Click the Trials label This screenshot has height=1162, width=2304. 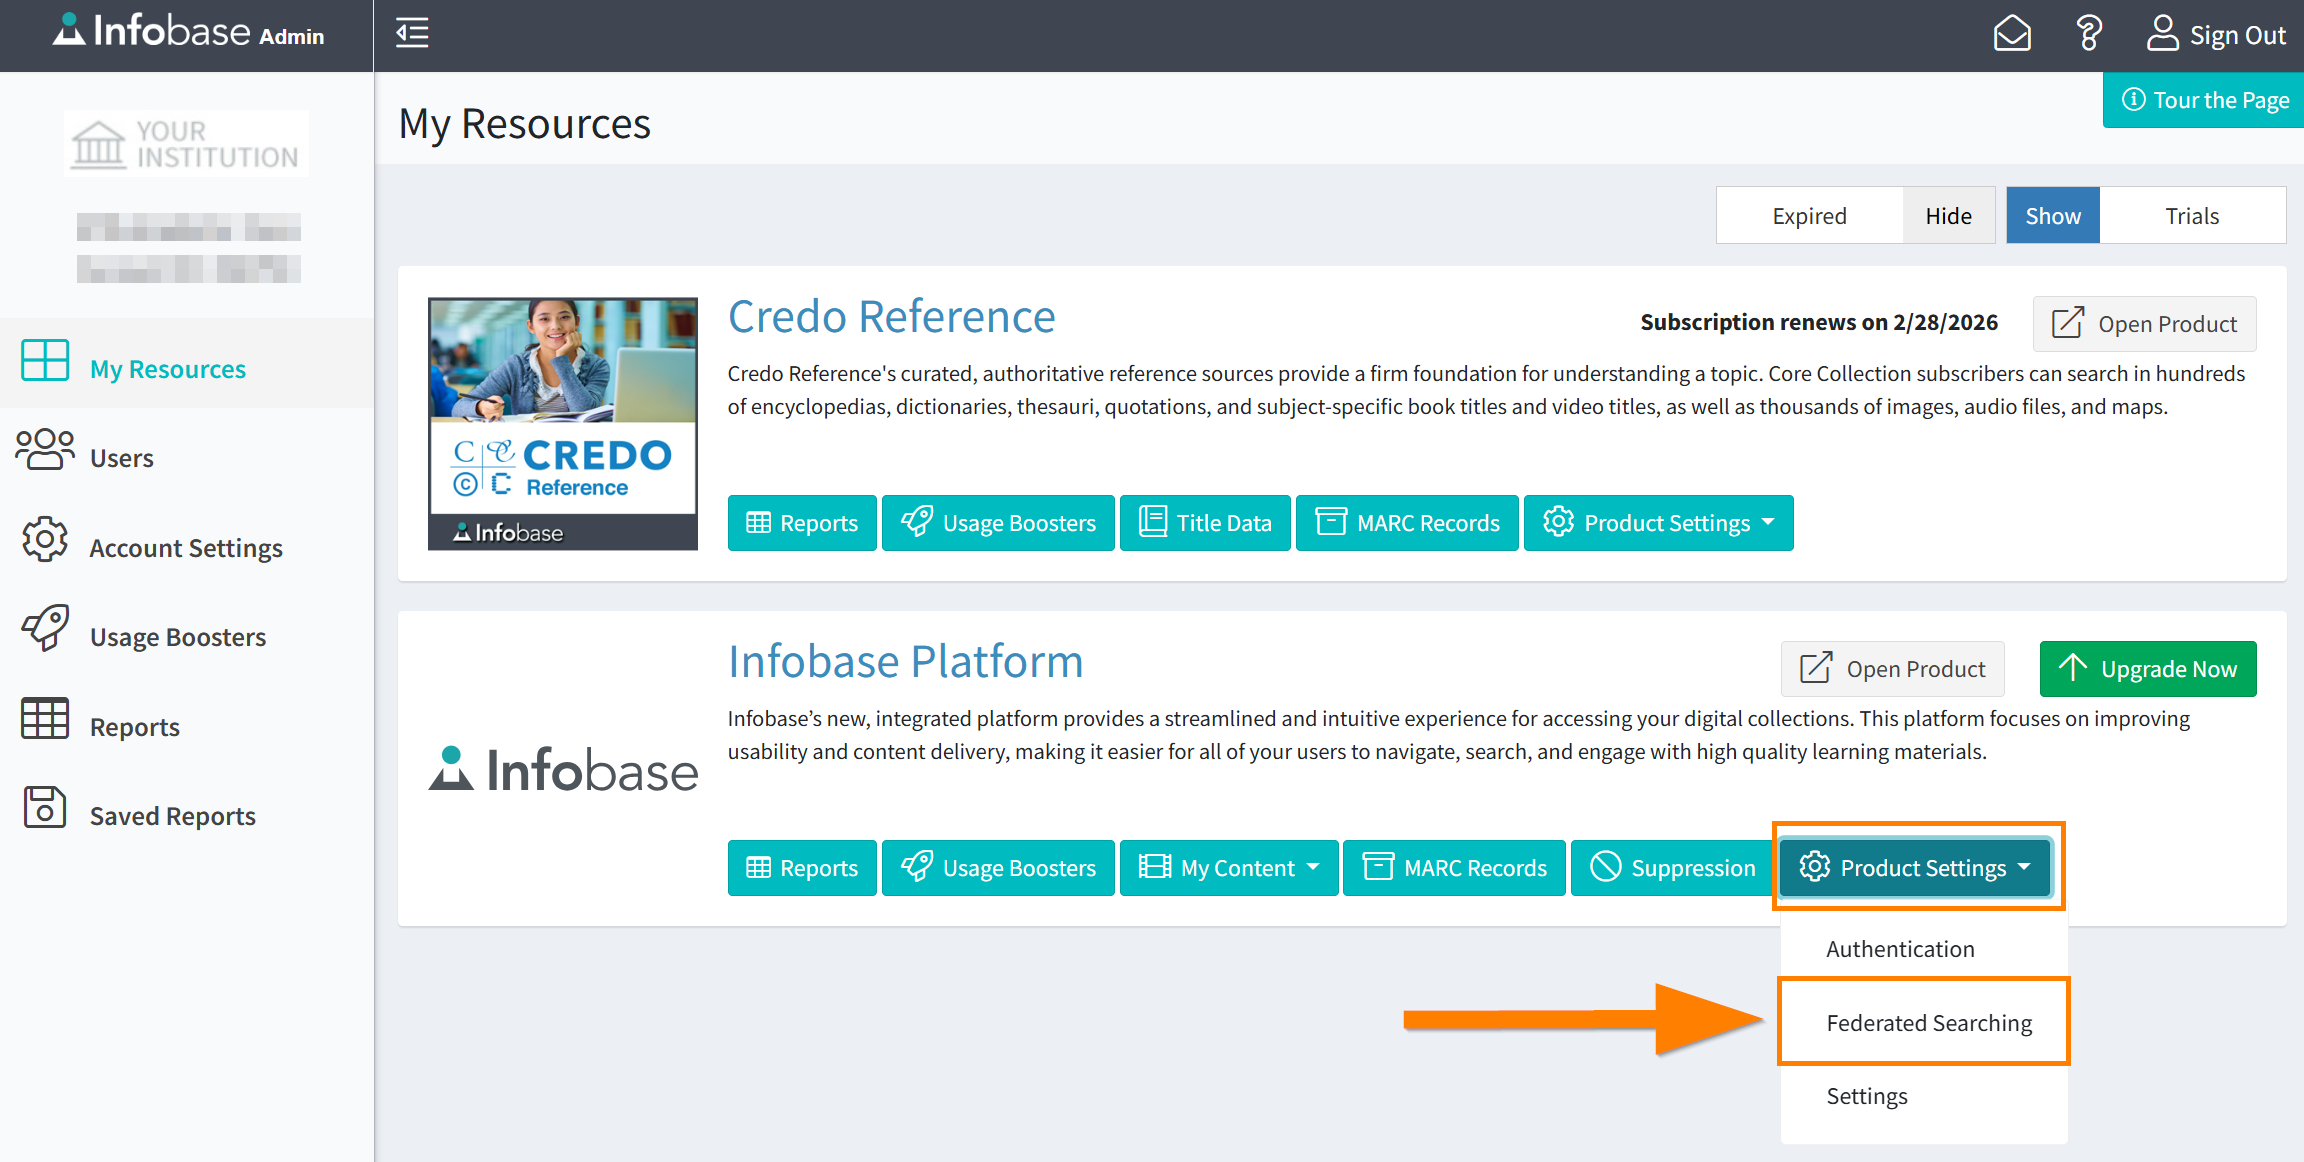coord(2192,216)
